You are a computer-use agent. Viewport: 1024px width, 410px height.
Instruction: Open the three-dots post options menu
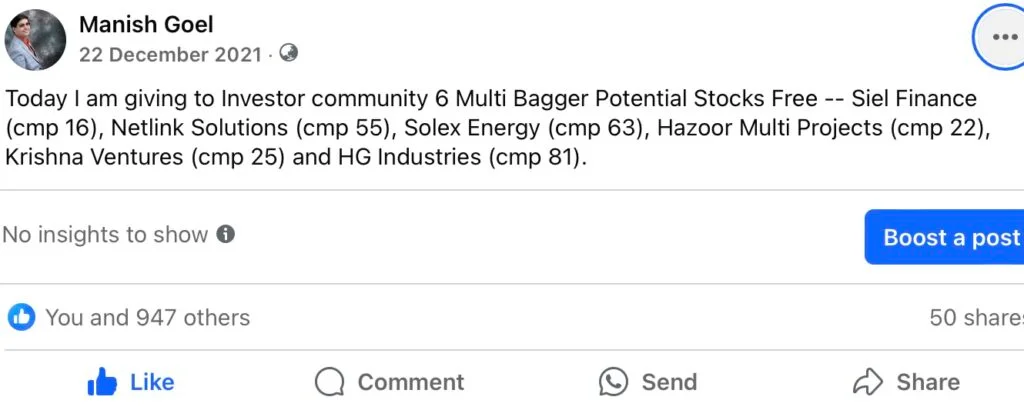pos(1001,38)
